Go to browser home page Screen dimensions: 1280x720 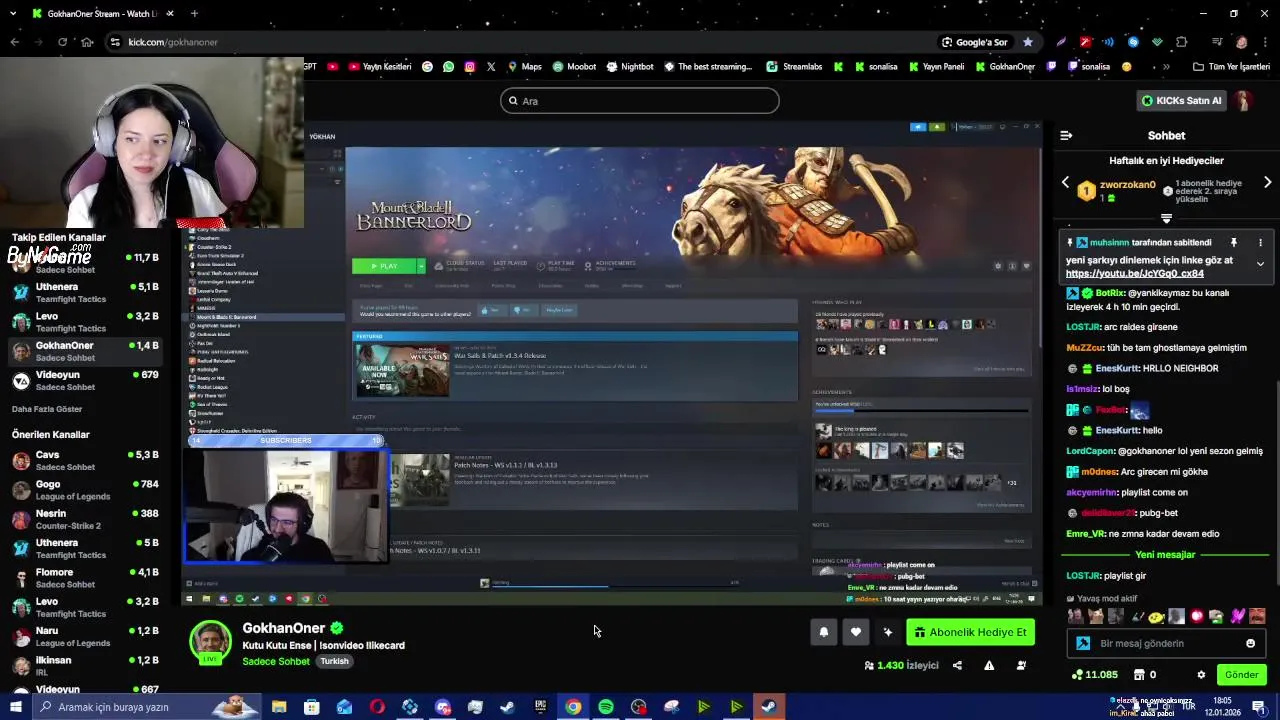point(87,42)
